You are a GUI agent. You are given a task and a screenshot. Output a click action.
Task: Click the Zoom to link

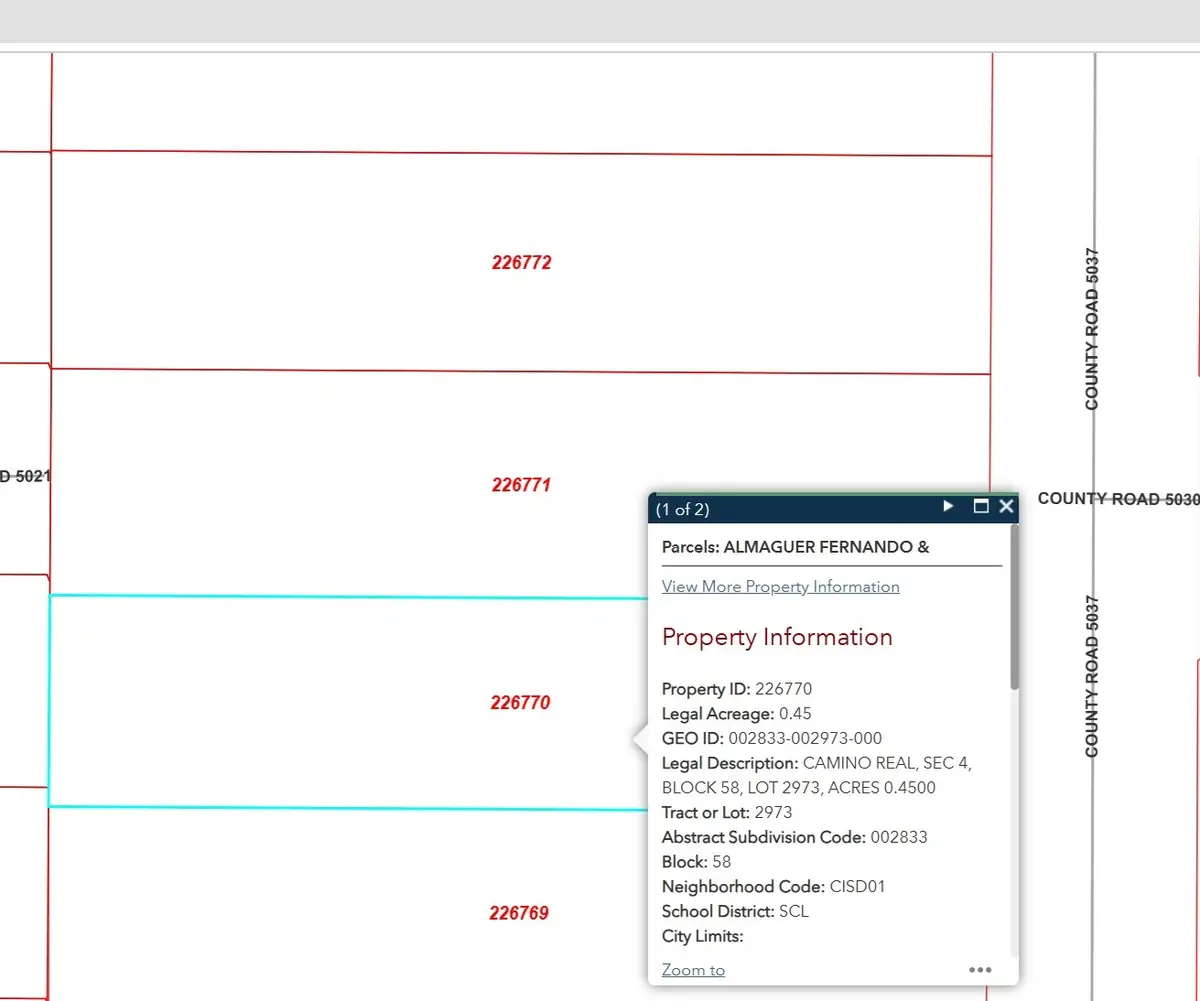pyautogui.click(x=693, y=970)
